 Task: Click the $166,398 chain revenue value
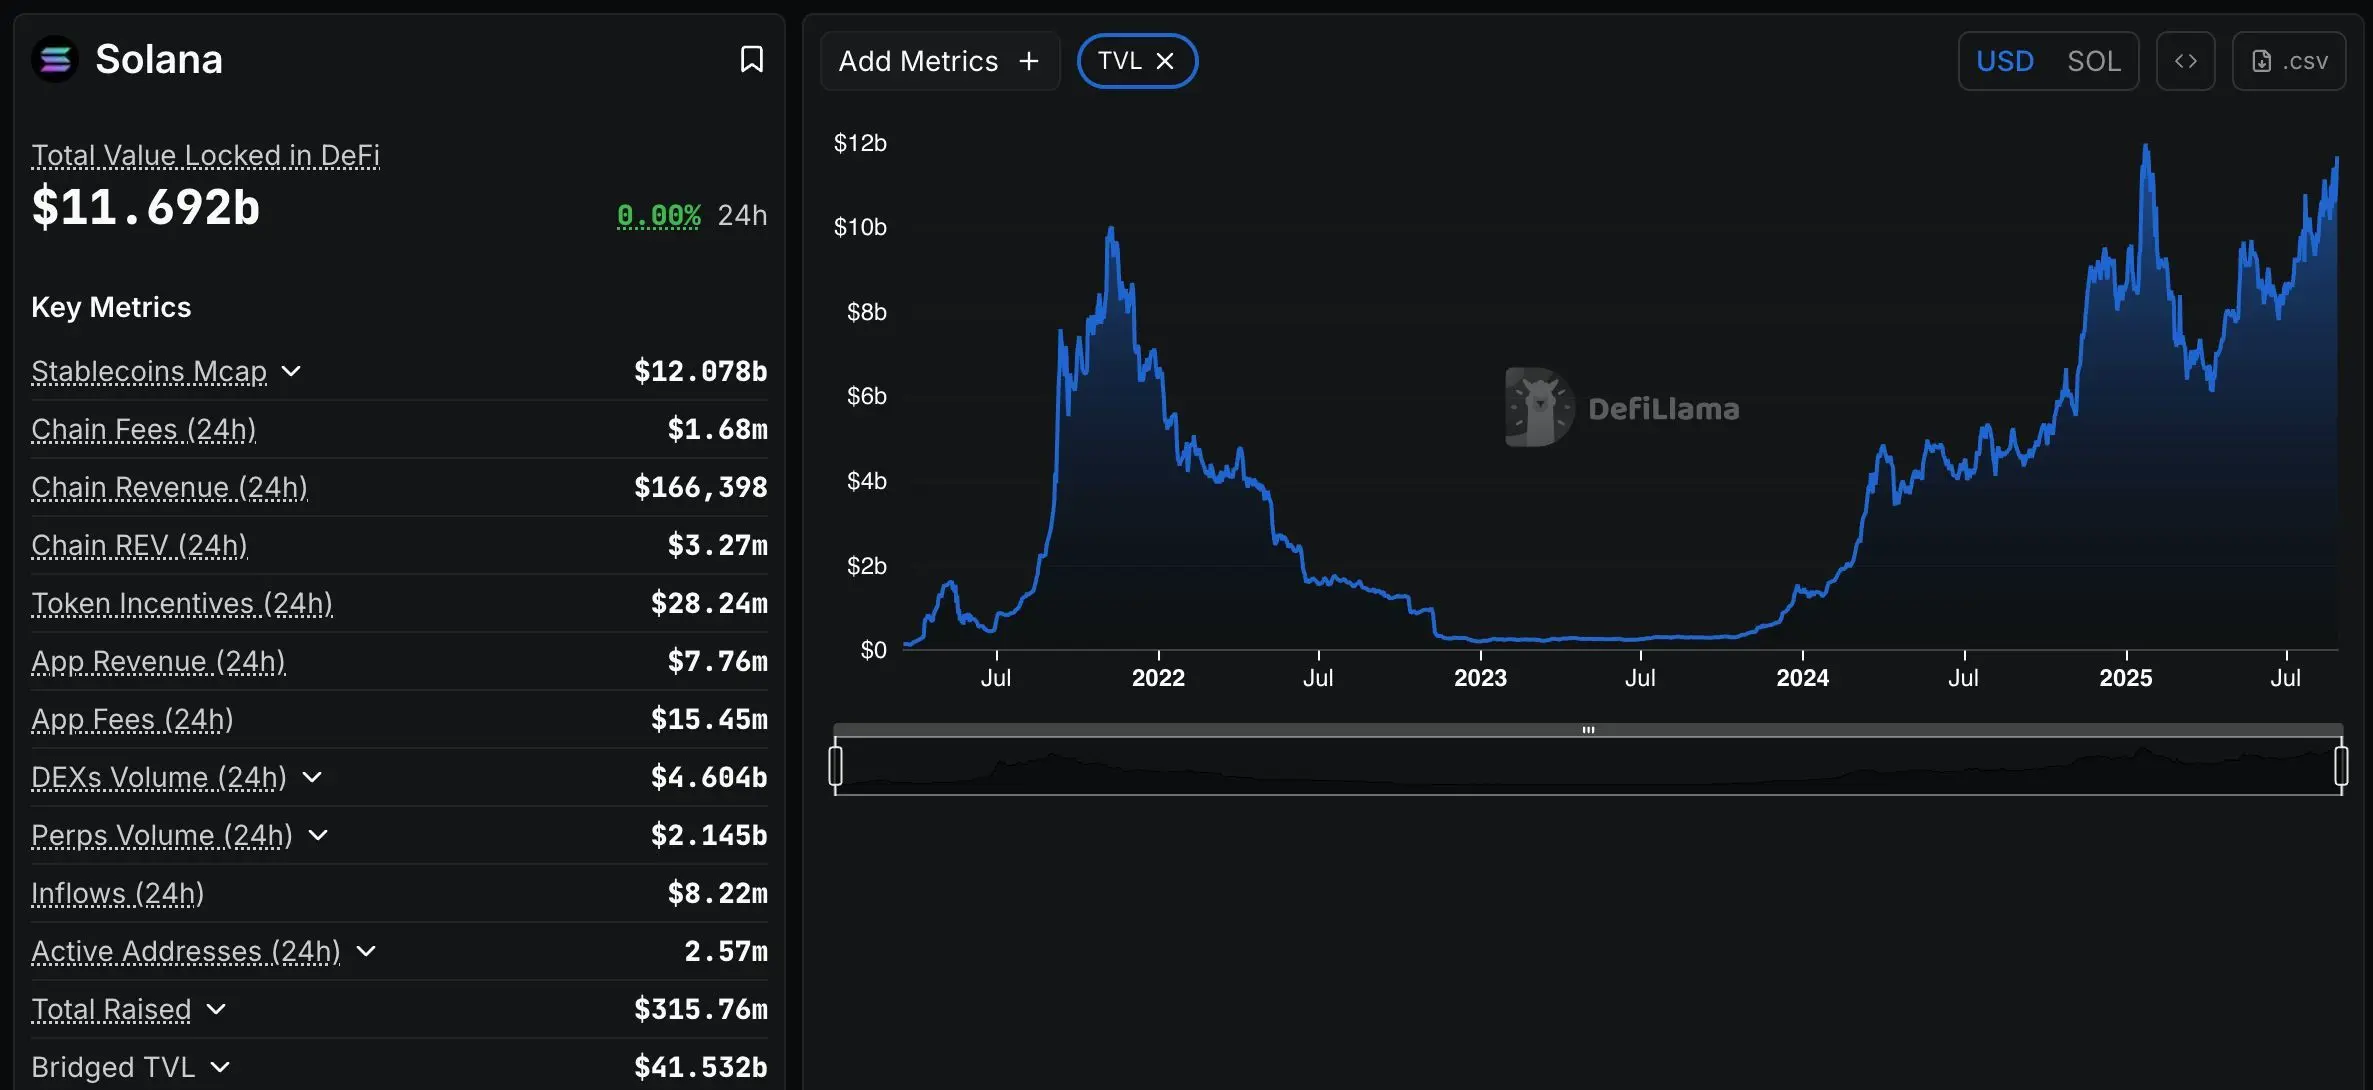pos(700,487)
